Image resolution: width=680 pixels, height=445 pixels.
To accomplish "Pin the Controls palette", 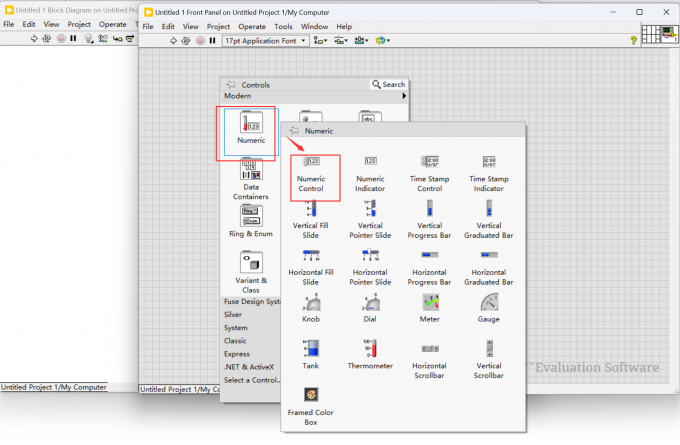I will coord(231,85).
